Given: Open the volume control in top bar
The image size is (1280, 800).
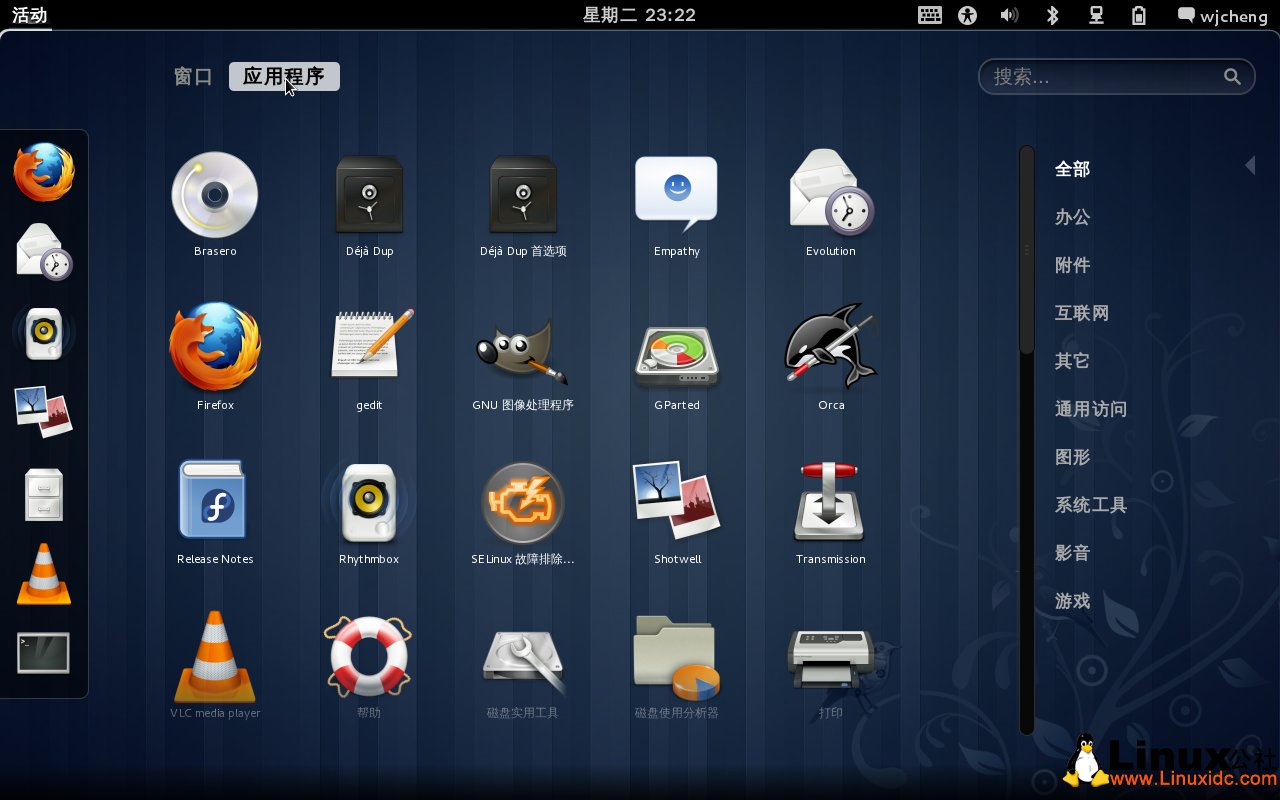Looking at the screenshot, I should point(1009,15).
